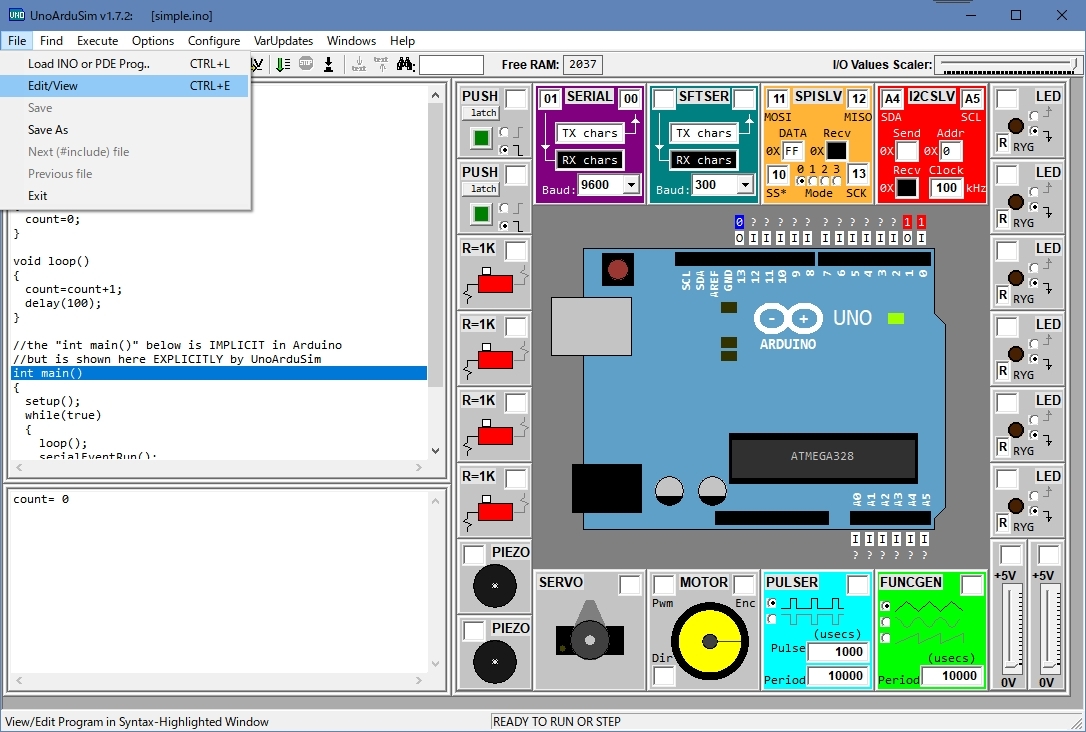Choose Load INO or PDE Prog from File menu
This screenshot has width=1086, height=732.
pos(125,64)
